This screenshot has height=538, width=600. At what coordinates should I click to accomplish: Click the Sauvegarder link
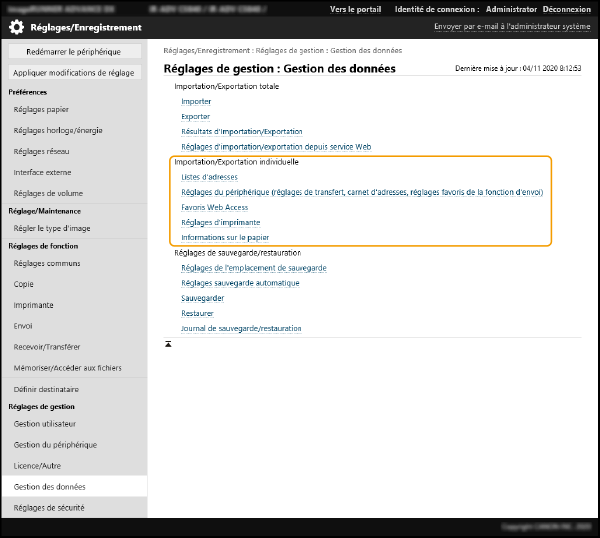point(202,298)
